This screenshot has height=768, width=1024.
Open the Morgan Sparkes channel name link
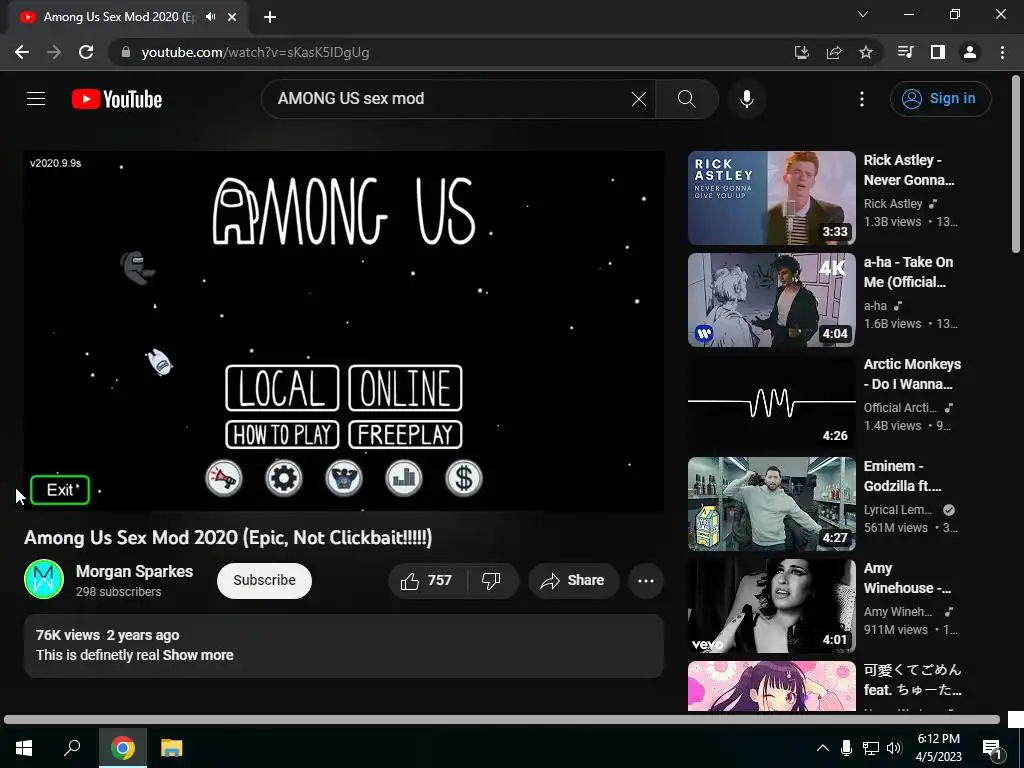135,571
